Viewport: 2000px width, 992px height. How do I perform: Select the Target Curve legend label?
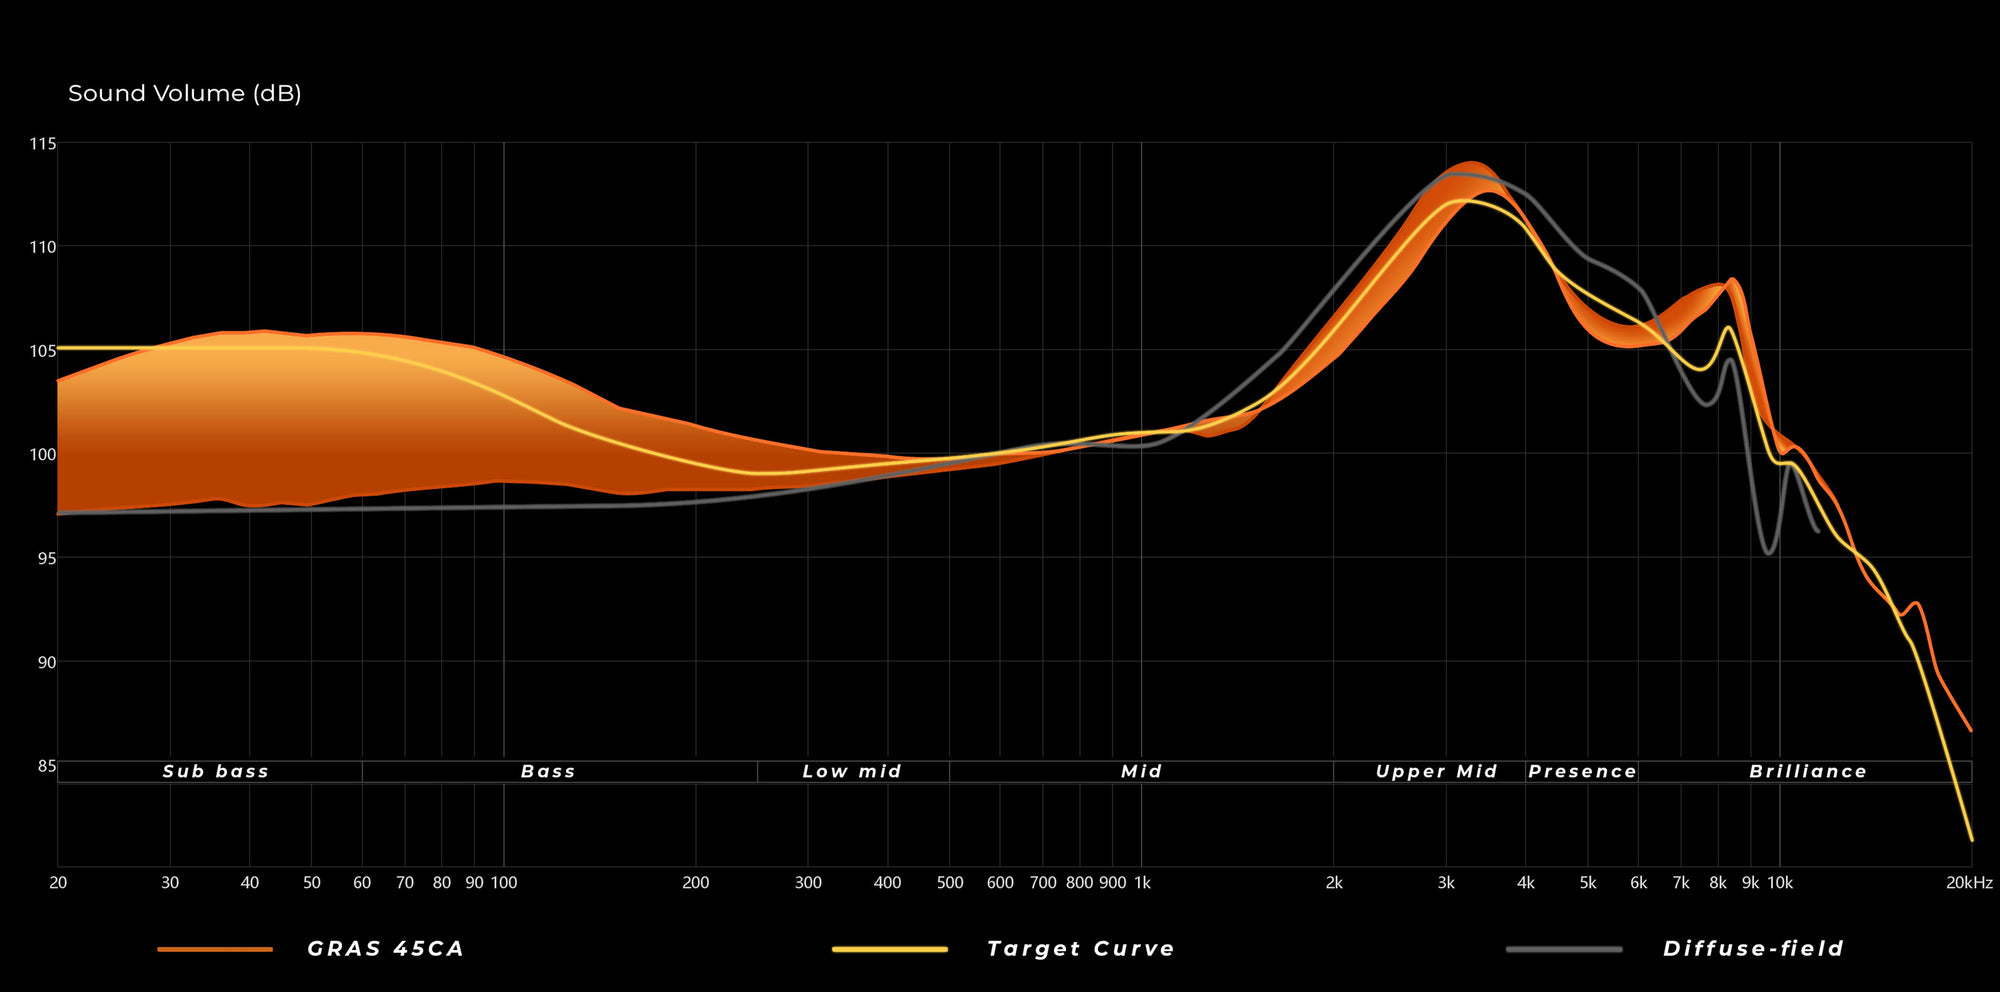click(x=1080, y=949)
